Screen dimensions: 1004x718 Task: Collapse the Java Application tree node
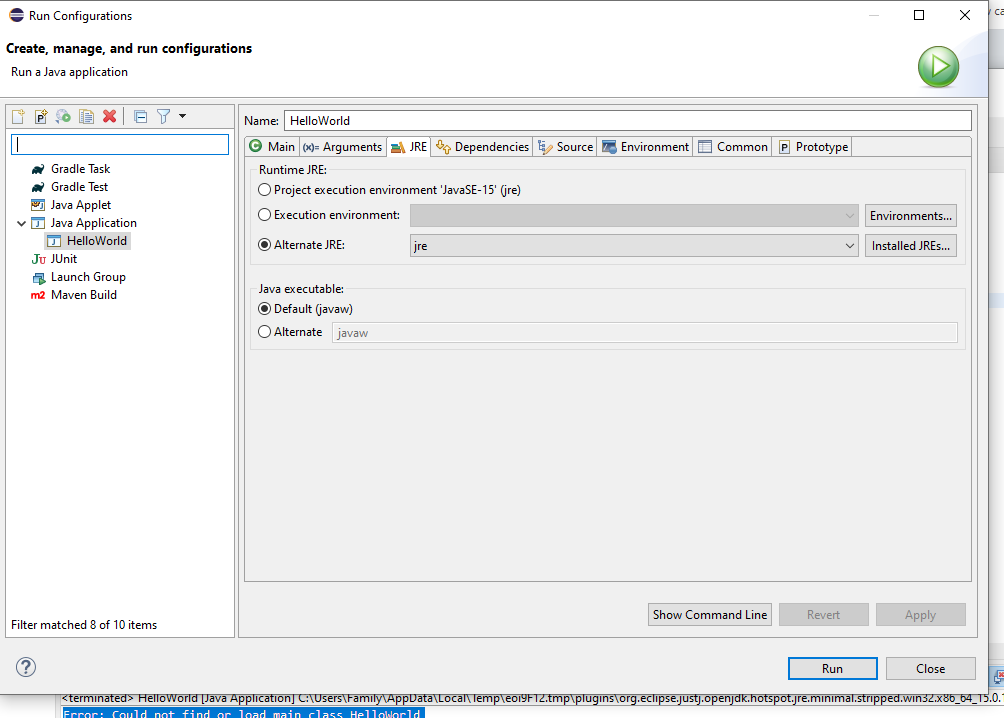tap(21, 223)
